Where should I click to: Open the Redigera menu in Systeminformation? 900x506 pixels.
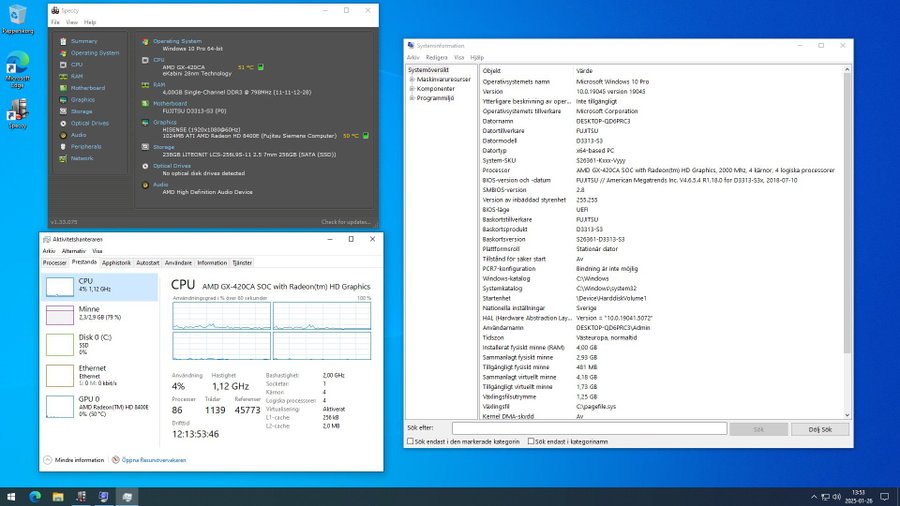point(436,57)
